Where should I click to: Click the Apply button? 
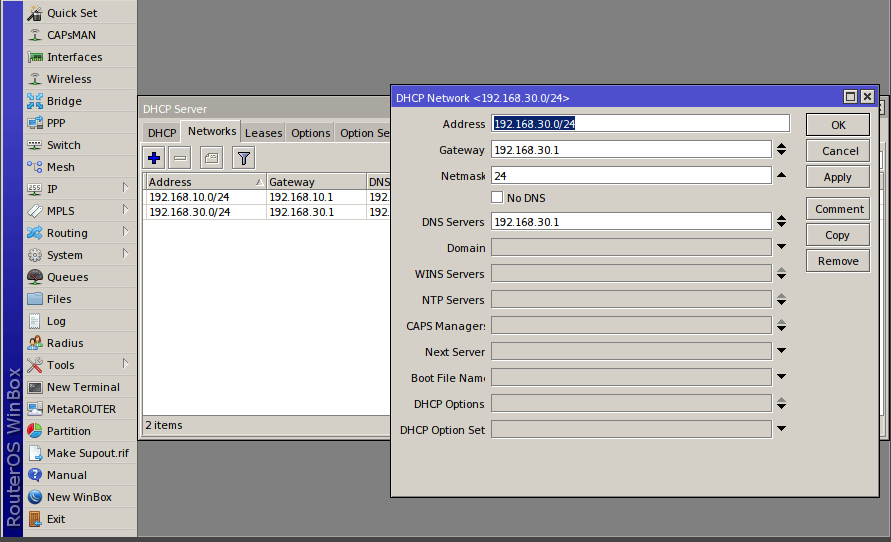coord(838,177)
